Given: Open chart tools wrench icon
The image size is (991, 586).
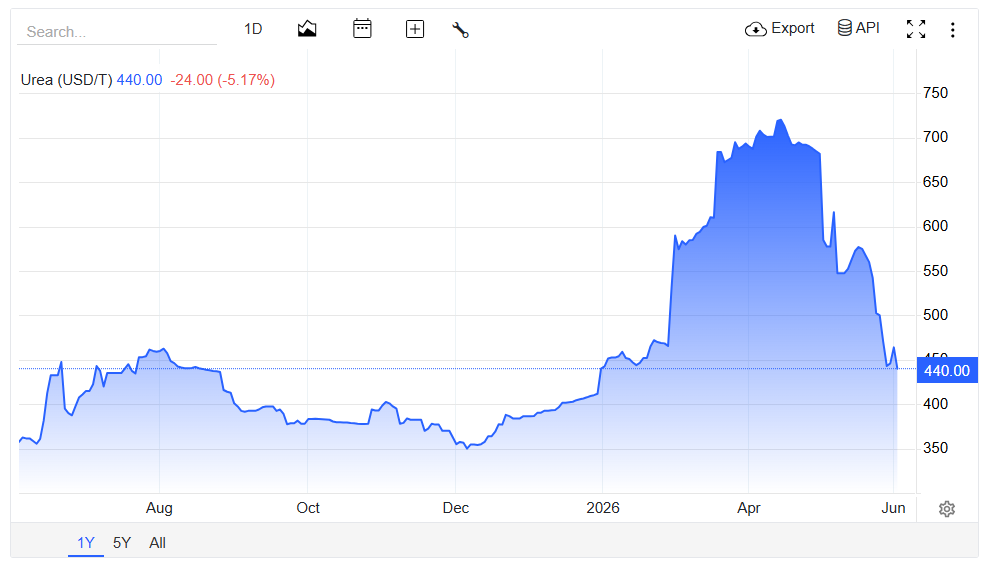Looking at the screenshot, I should (x=460, y=30).
